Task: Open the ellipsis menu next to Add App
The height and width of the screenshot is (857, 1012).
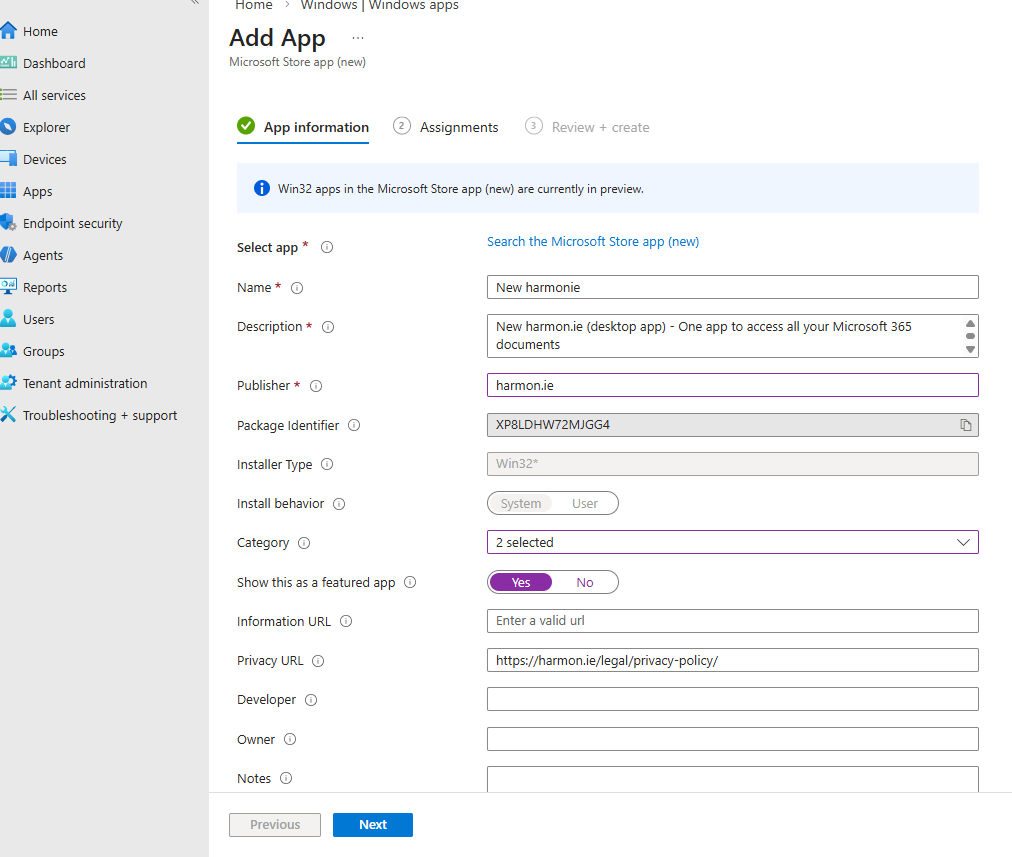Action: [x=357, y=37]
